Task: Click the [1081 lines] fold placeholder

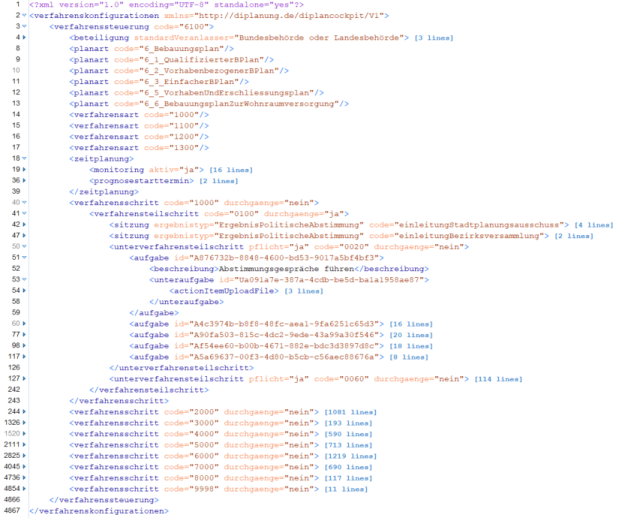Action: [351, 412]
